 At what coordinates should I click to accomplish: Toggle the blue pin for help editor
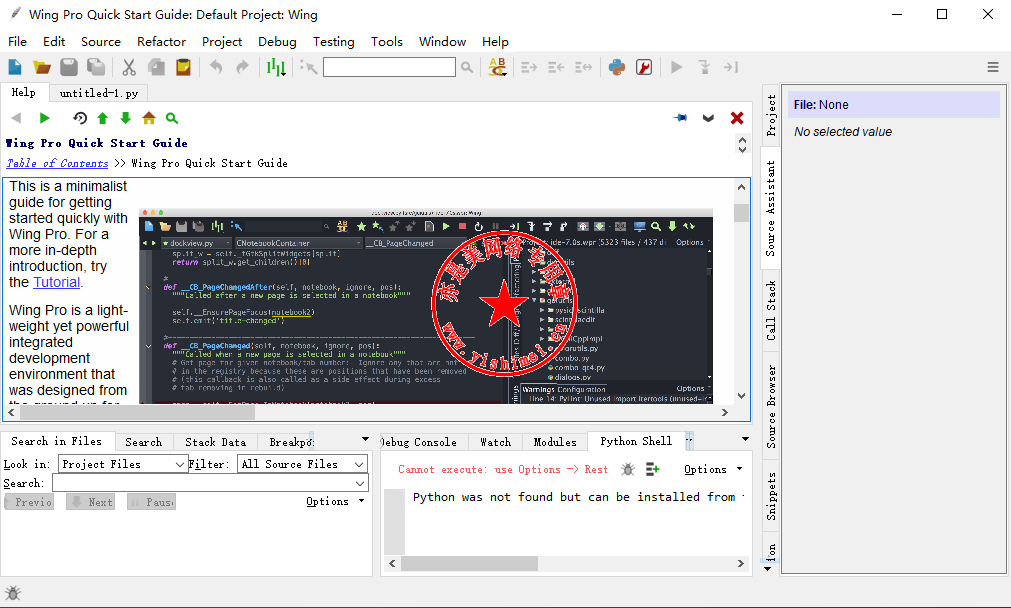[680, 118]
